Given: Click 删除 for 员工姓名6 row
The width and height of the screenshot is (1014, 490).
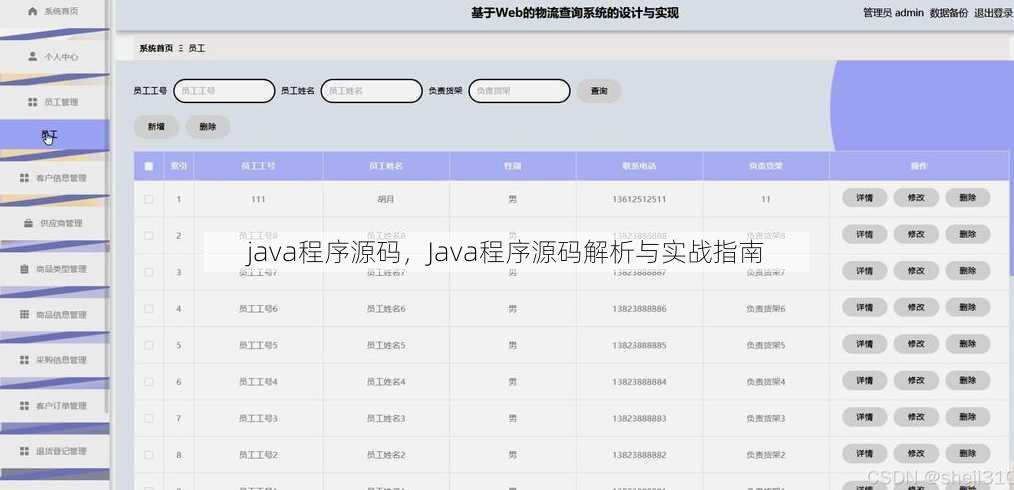Looking at the screenshot, I should click(968, 307).
